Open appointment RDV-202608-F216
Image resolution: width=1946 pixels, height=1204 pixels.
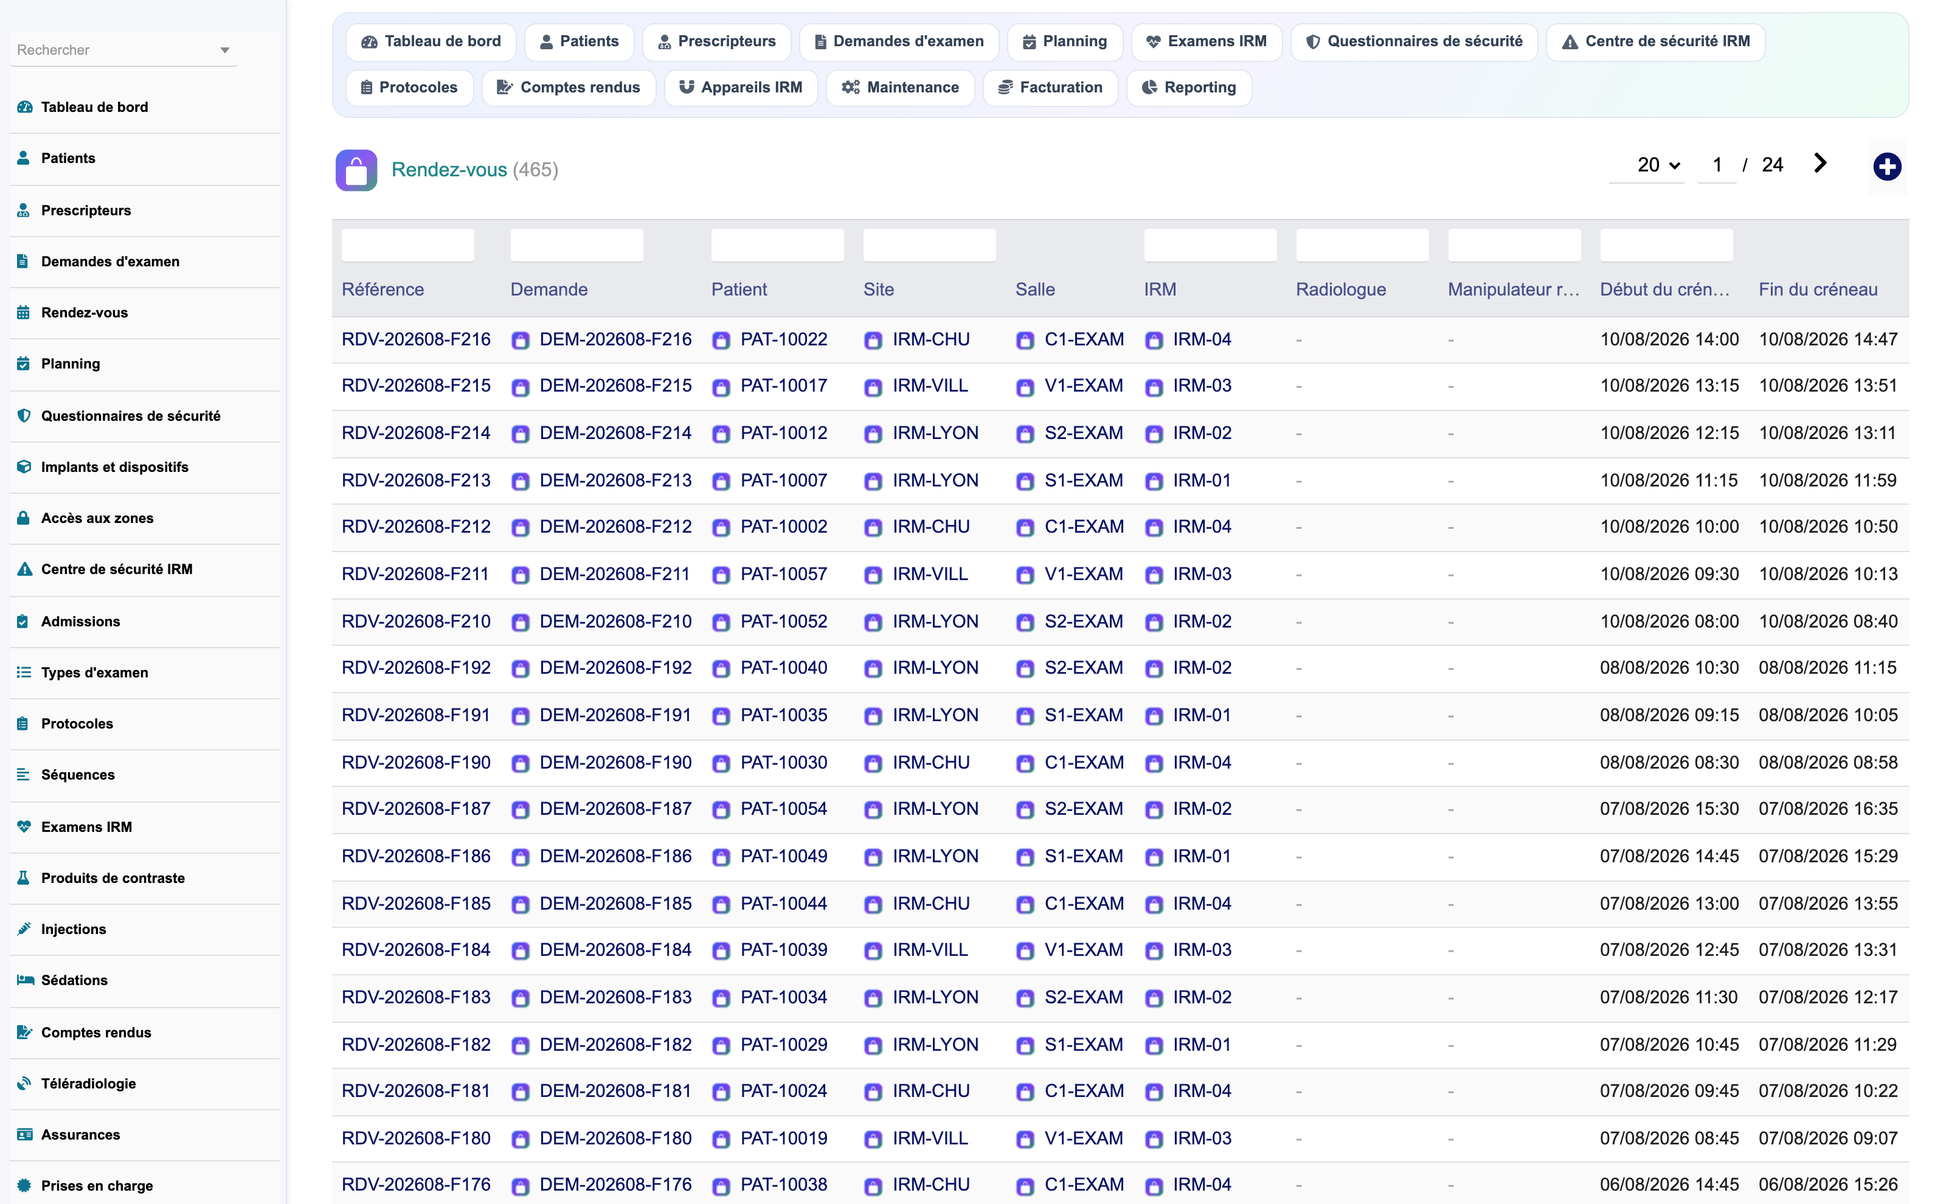(416, 340)
